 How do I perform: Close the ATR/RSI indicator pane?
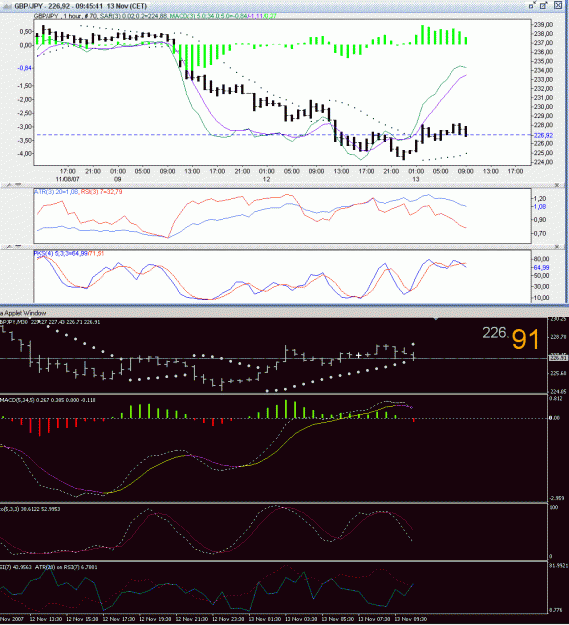coord(558,185)
